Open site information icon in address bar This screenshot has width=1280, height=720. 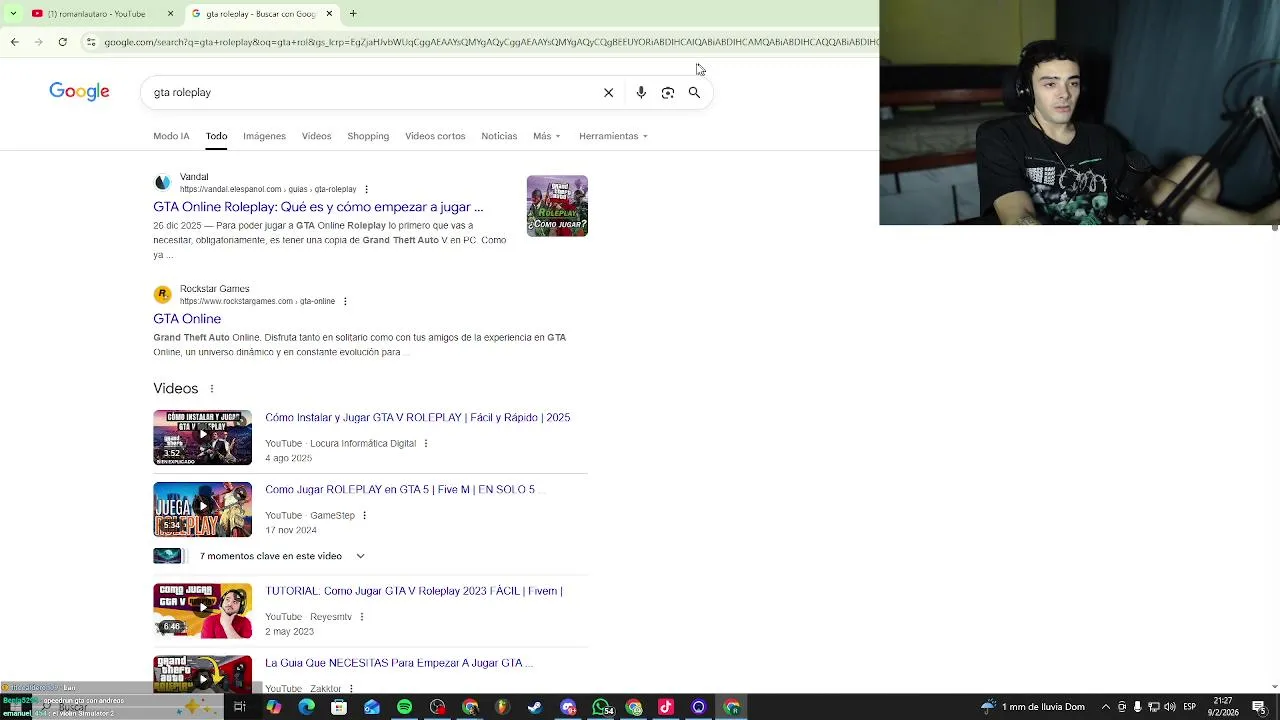click(x=91, y=42)
